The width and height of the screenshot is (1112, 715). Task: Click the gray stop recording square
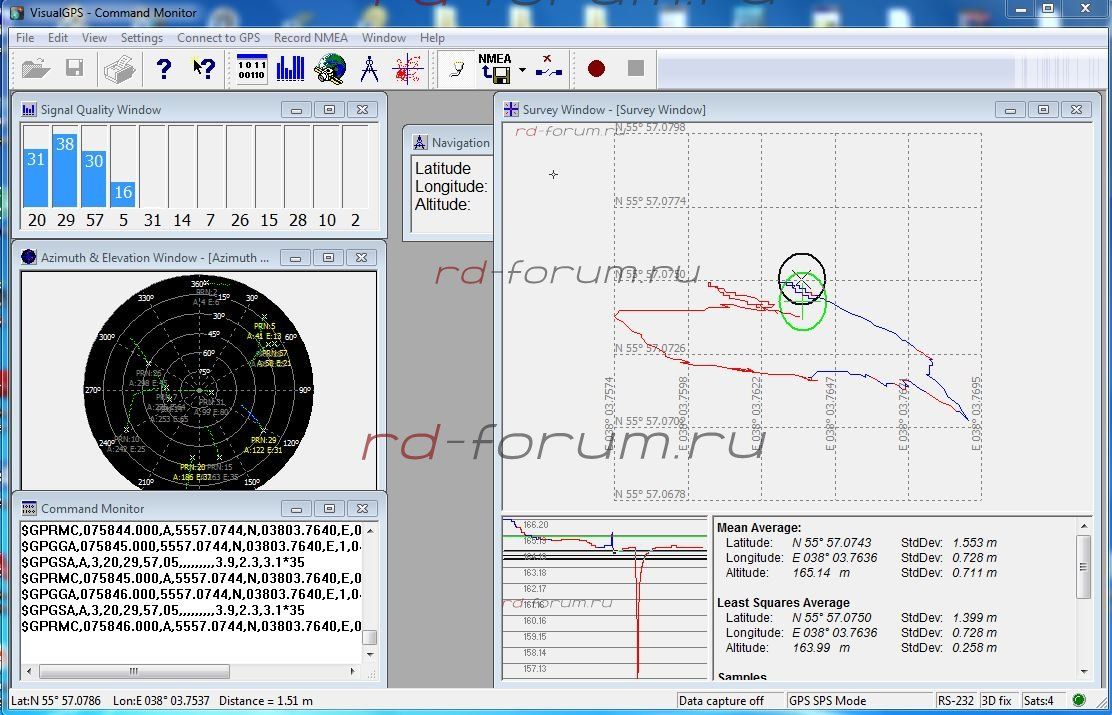pyautogui.click(x=635, y=68)
